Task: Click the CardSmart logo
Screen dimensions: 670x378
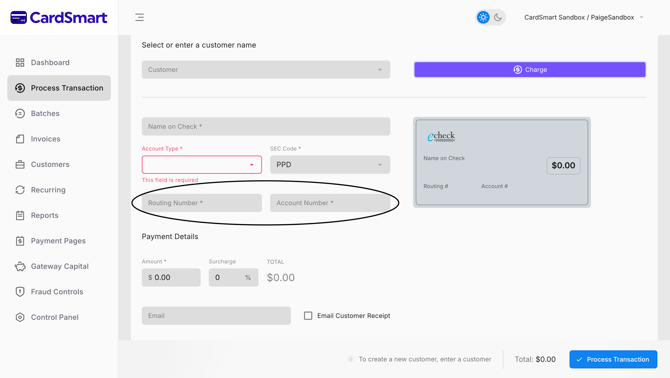Action: click(59, 18)
